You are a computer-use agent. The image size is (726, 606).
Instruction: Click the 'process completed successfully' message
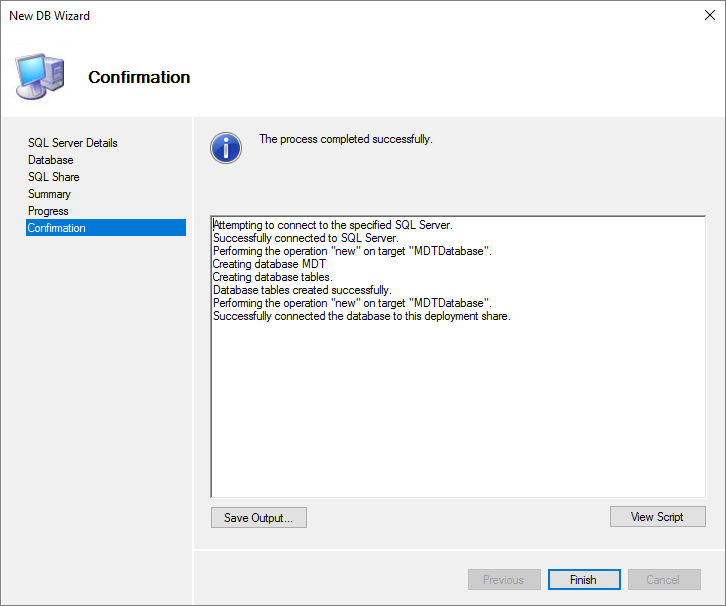point(346,139)
